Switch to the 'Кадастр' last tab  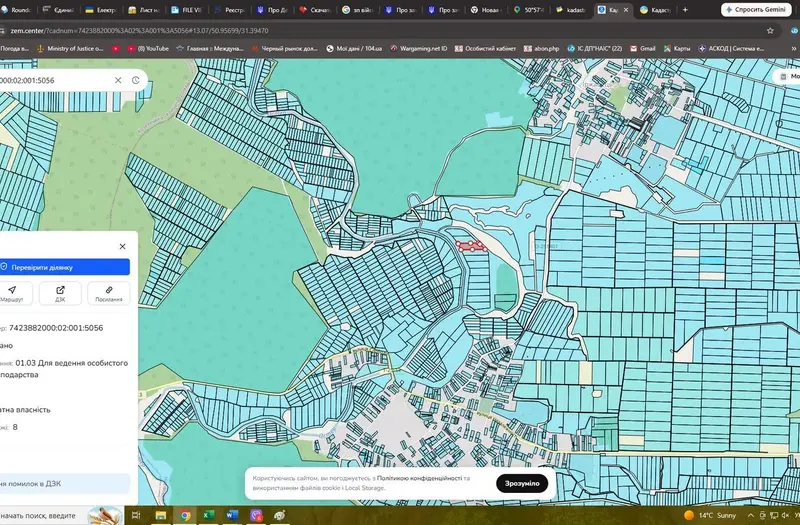pos(656,10)
